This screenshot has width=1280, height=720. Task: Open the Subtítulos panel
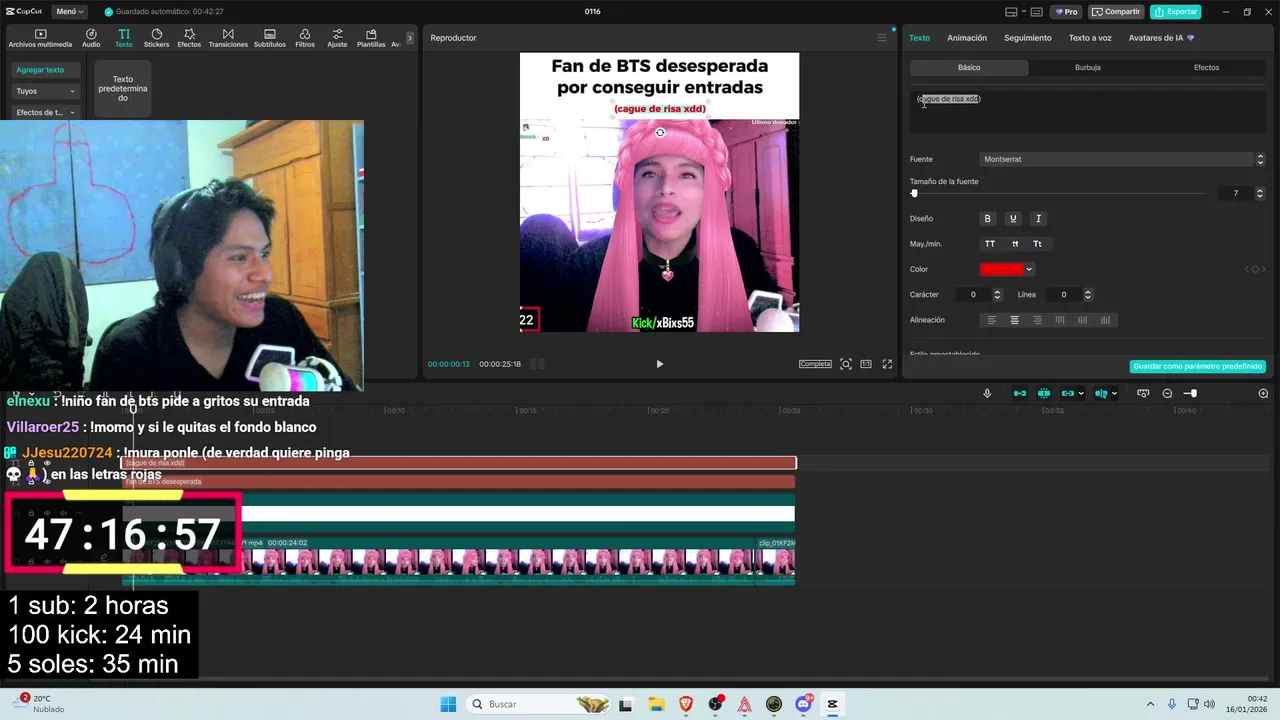point(269,38)
